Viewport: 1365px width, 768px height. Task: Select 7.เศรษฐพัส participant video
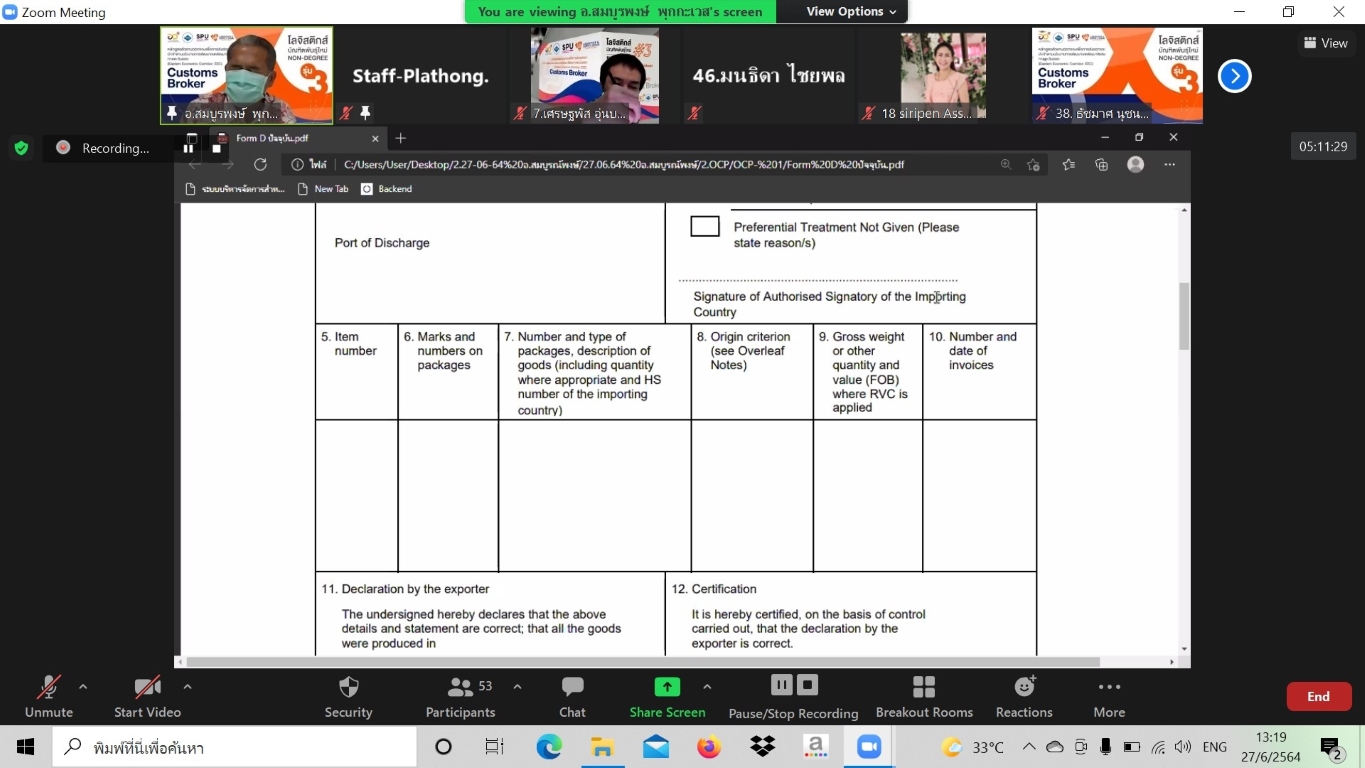pyautogui.click(x=595, y=76)
